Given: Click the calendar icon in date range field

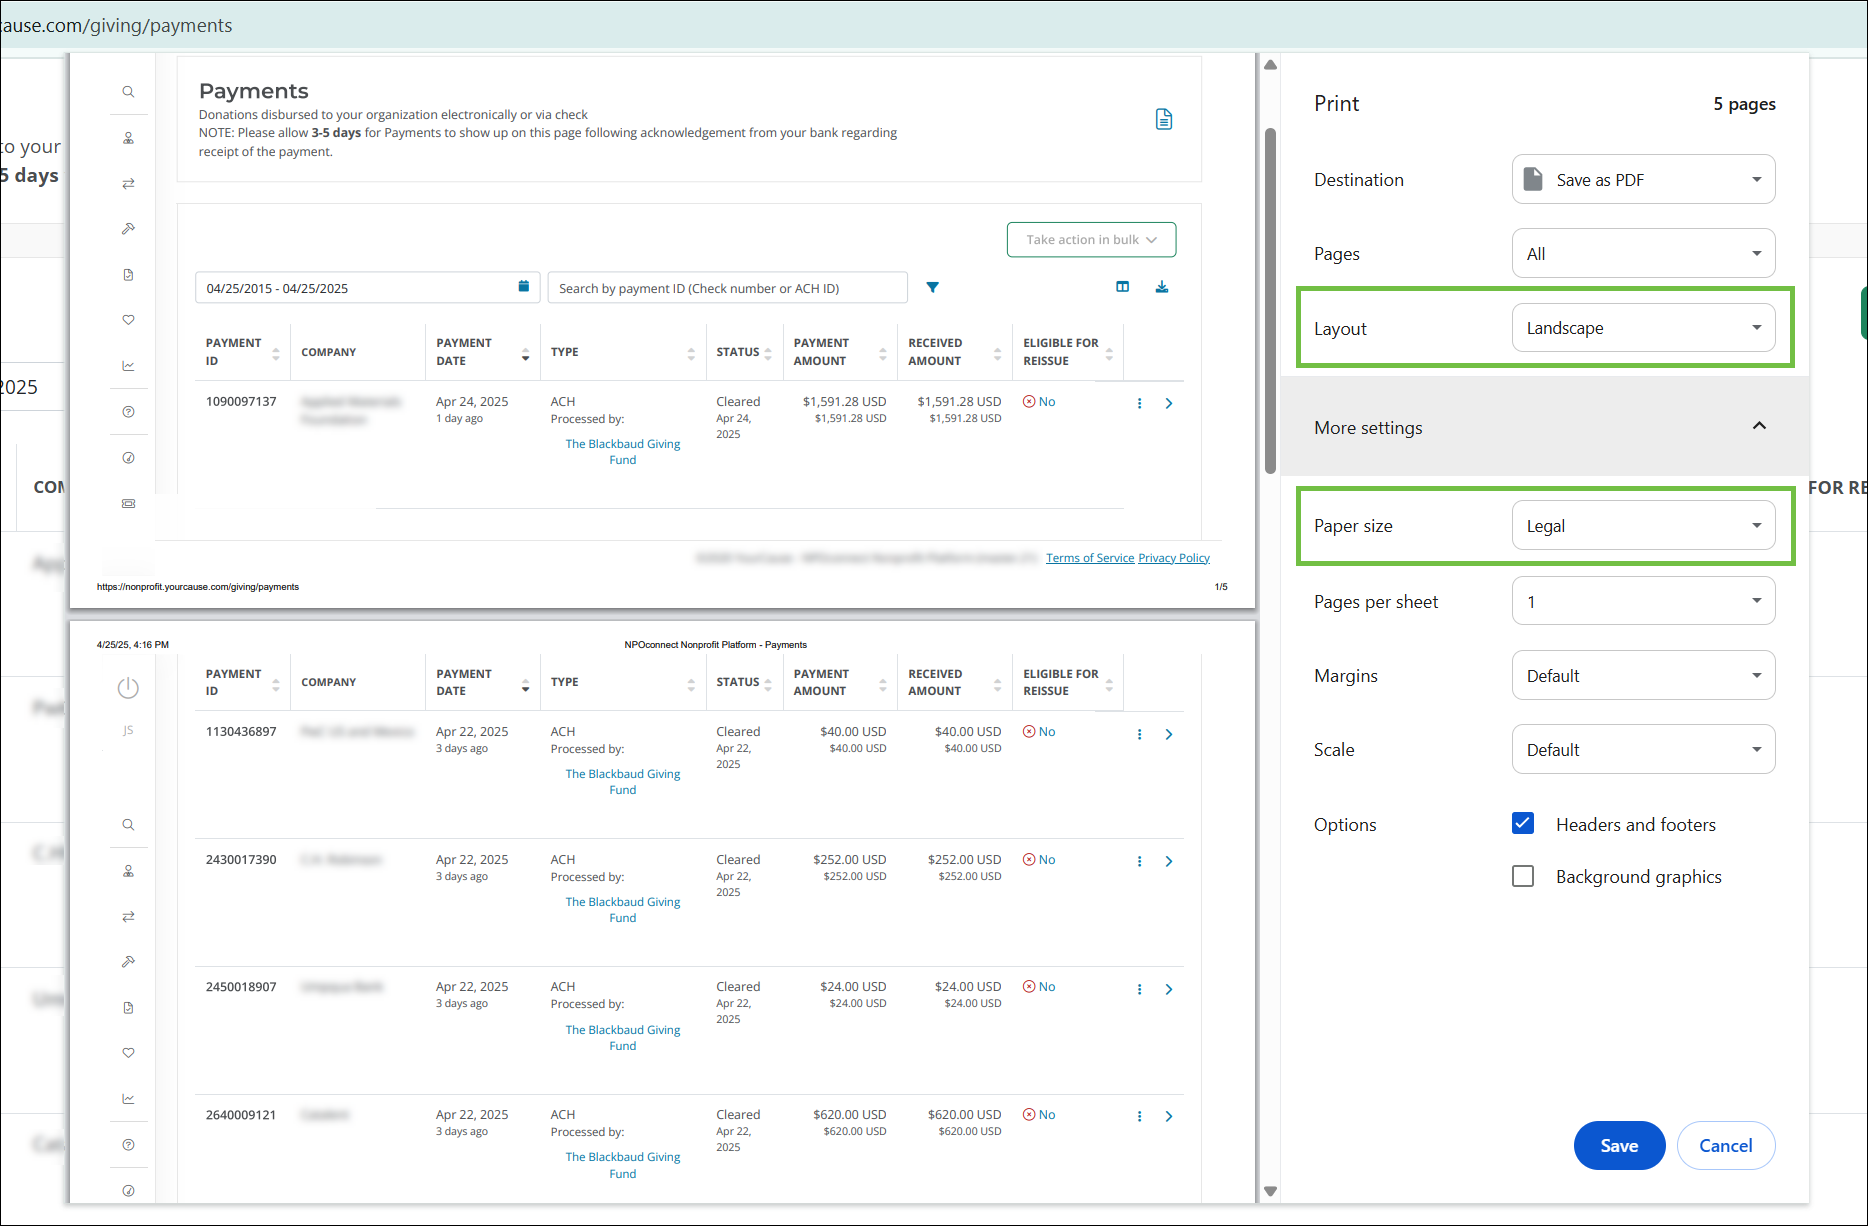Looking at the screenshot, I should pyautogui.click(x=523, y=287).
